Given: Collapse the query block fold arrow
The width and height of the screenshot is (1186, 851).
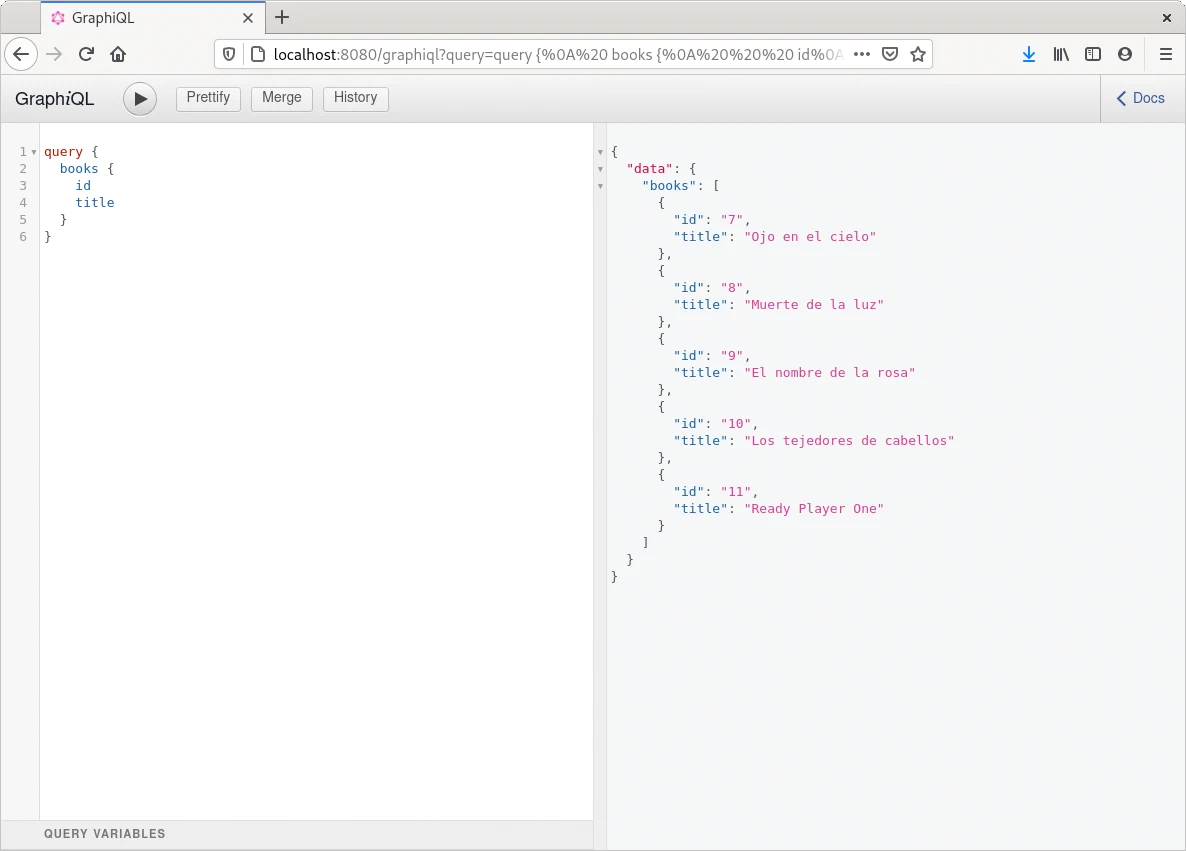Looking at the screenshot, I should pyautogui.click(x=34, y=152).
